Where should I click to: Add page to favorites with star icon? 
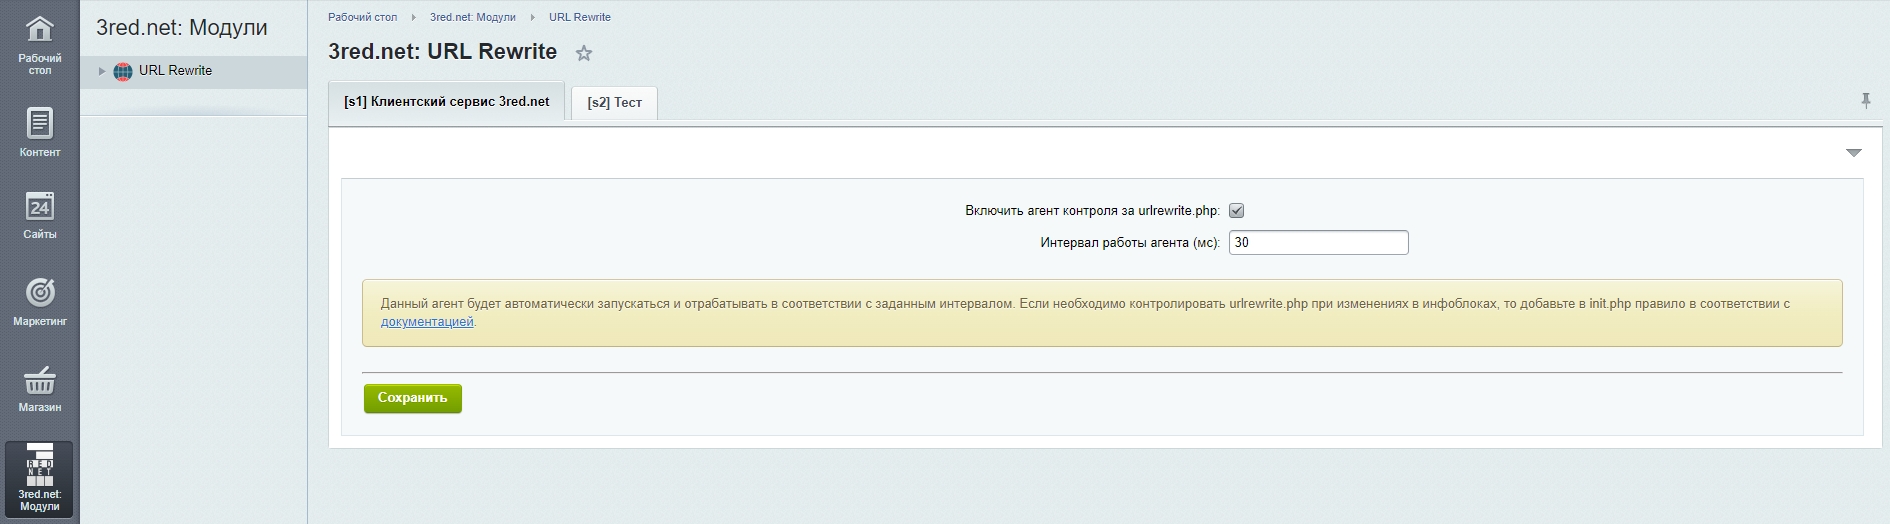(x=584, y=54)
